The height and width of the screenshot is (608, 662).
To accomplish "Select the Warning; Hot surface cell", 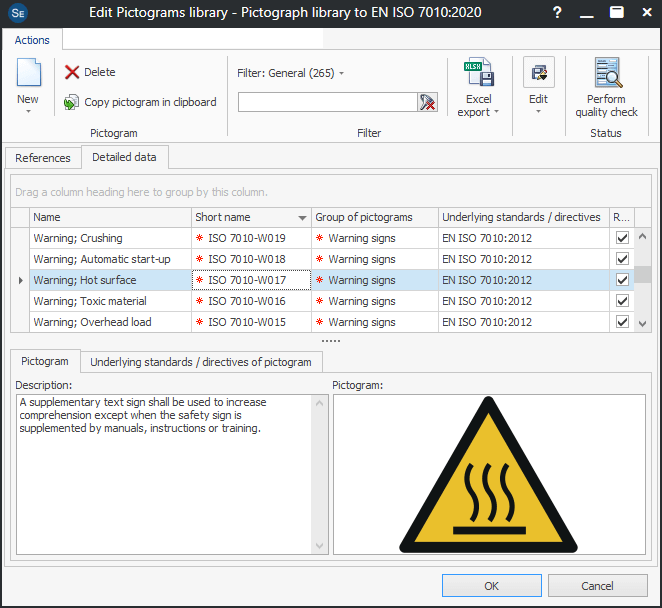I will pyautogui.click(x=111, y=280).
